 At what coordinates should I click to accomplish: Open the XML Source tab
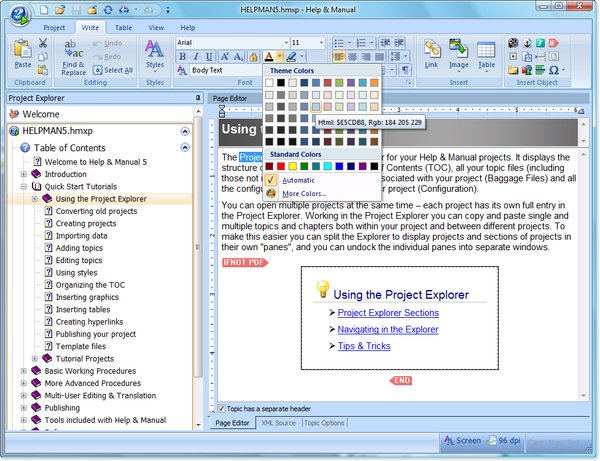point(279,423)
